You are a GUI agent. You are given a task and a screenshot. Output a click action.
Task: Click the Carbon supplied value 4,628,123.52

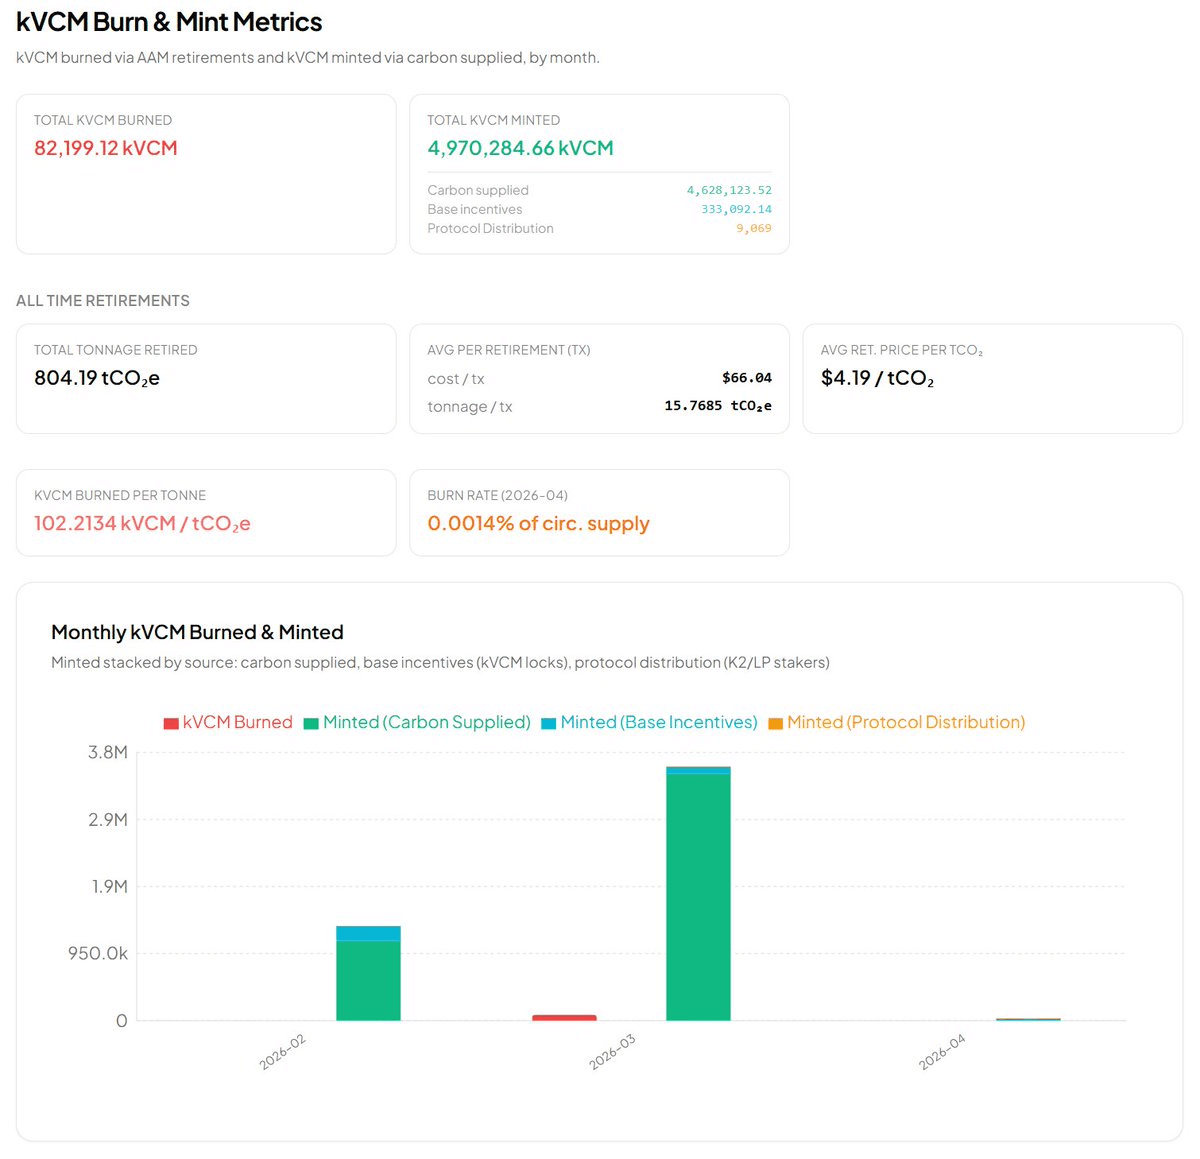point(728,190)
